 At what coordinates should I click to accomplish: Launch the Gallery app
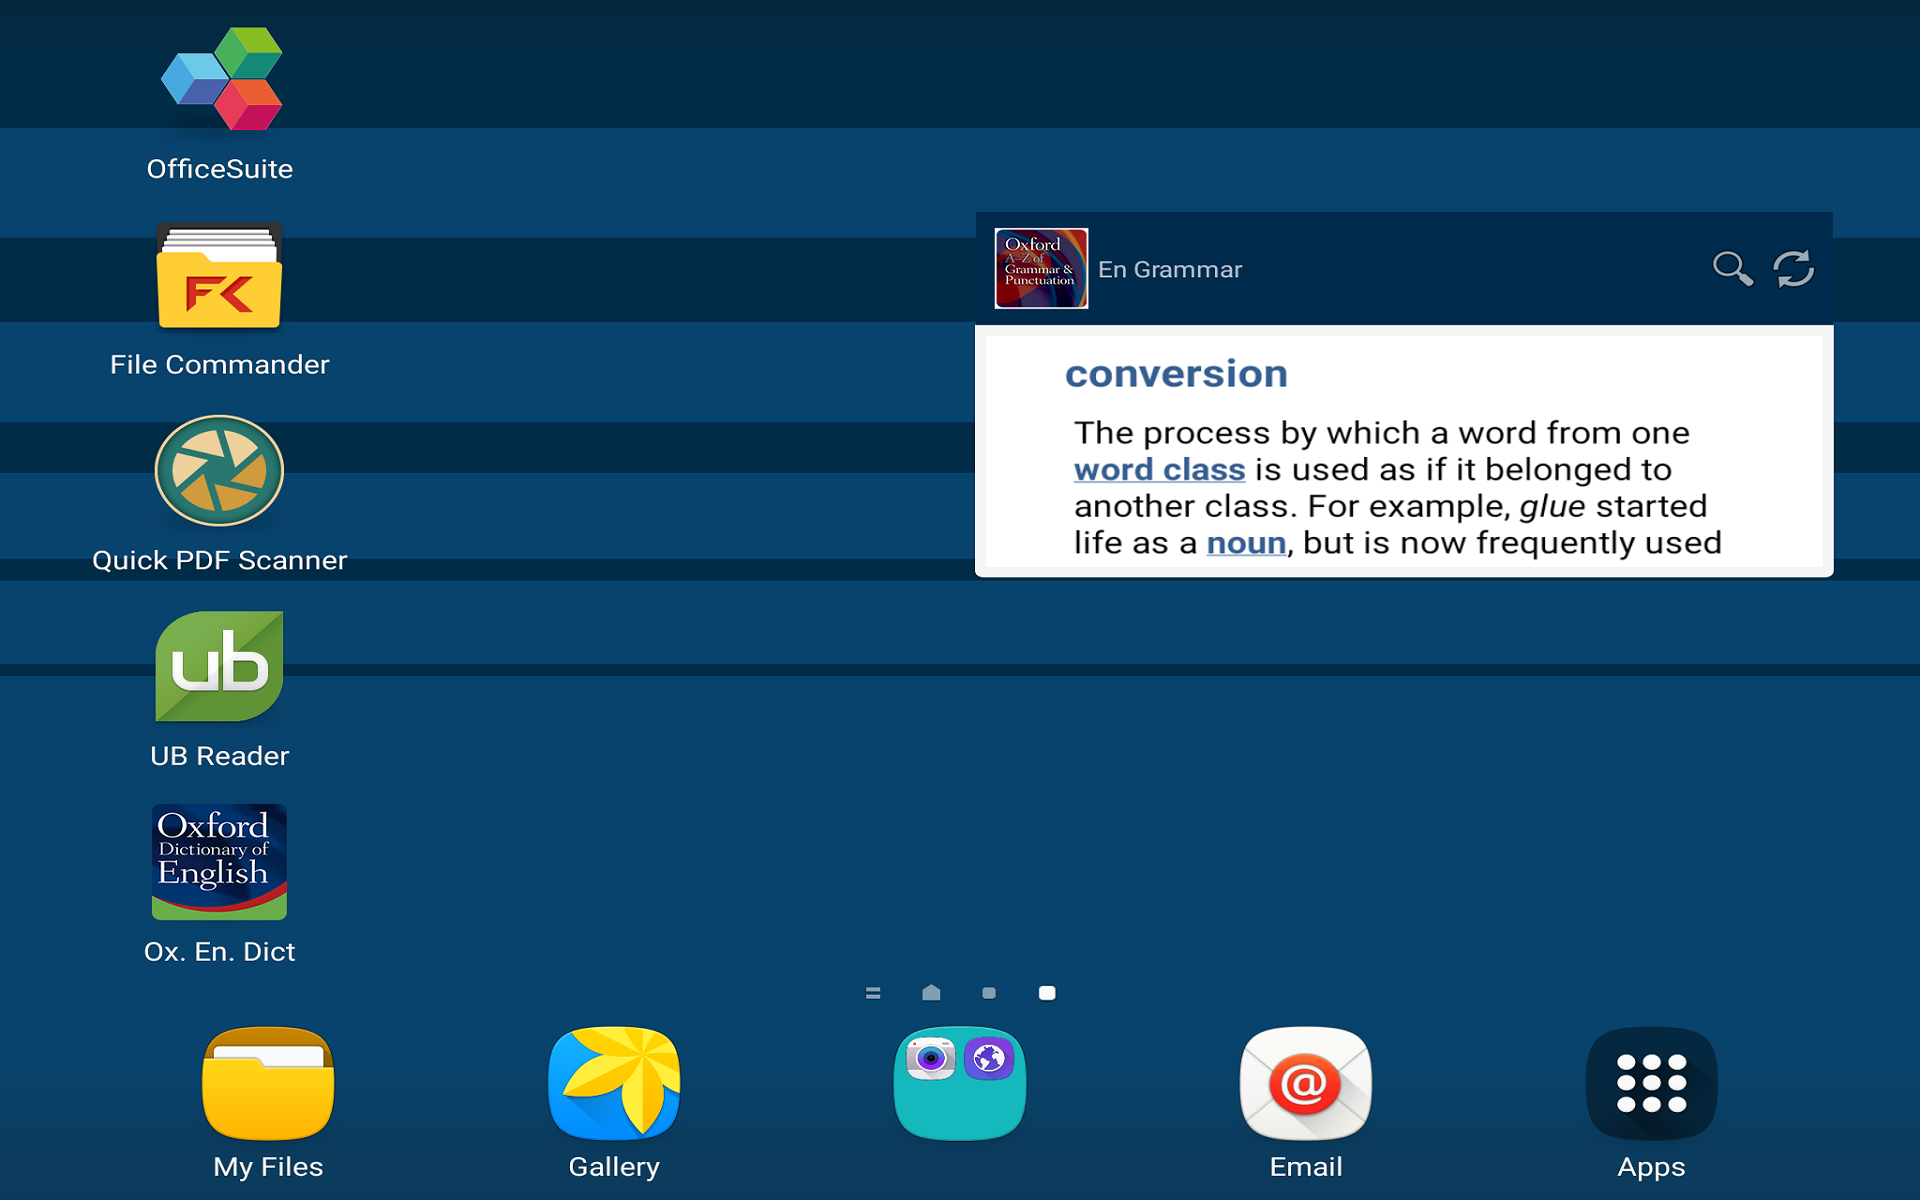(x=613, y=1085)
